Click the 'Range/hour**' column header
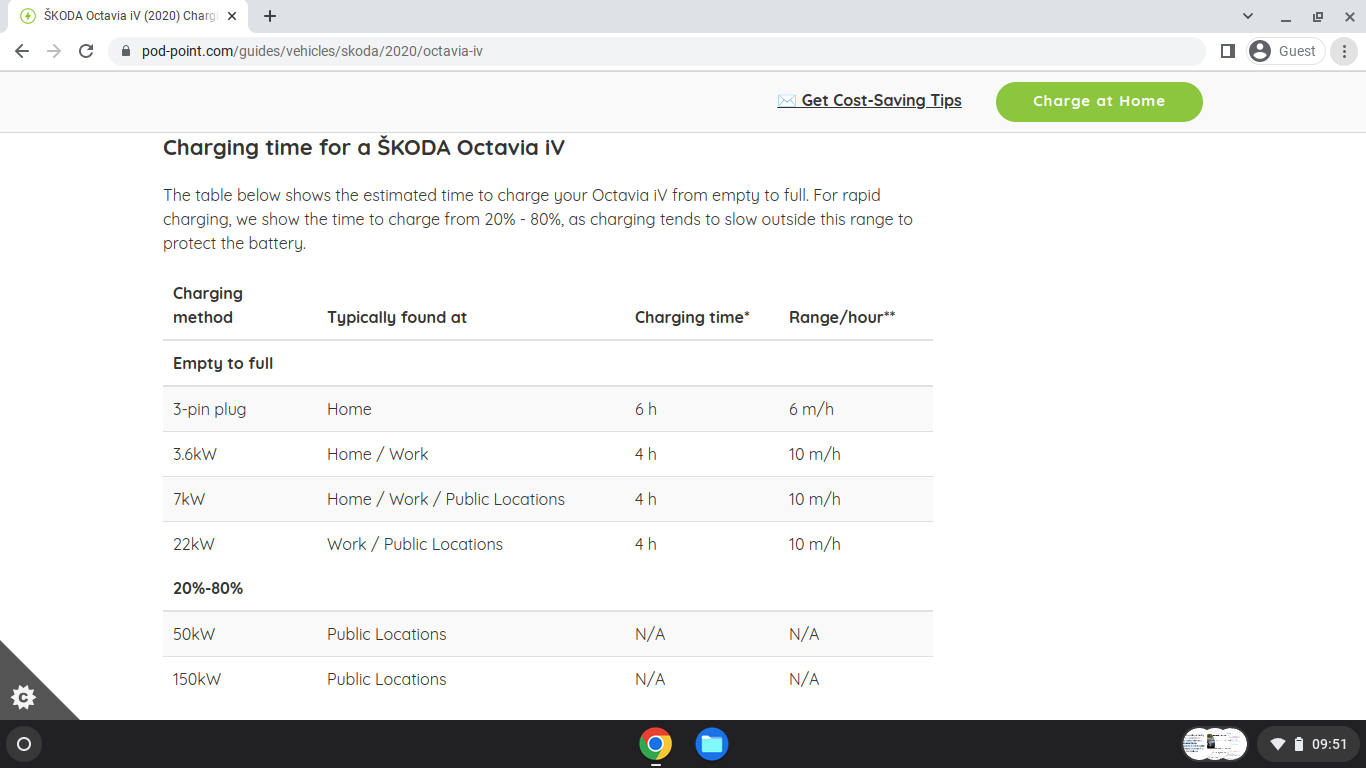This screenshot has height=768, width=1366. click(842, 317)
